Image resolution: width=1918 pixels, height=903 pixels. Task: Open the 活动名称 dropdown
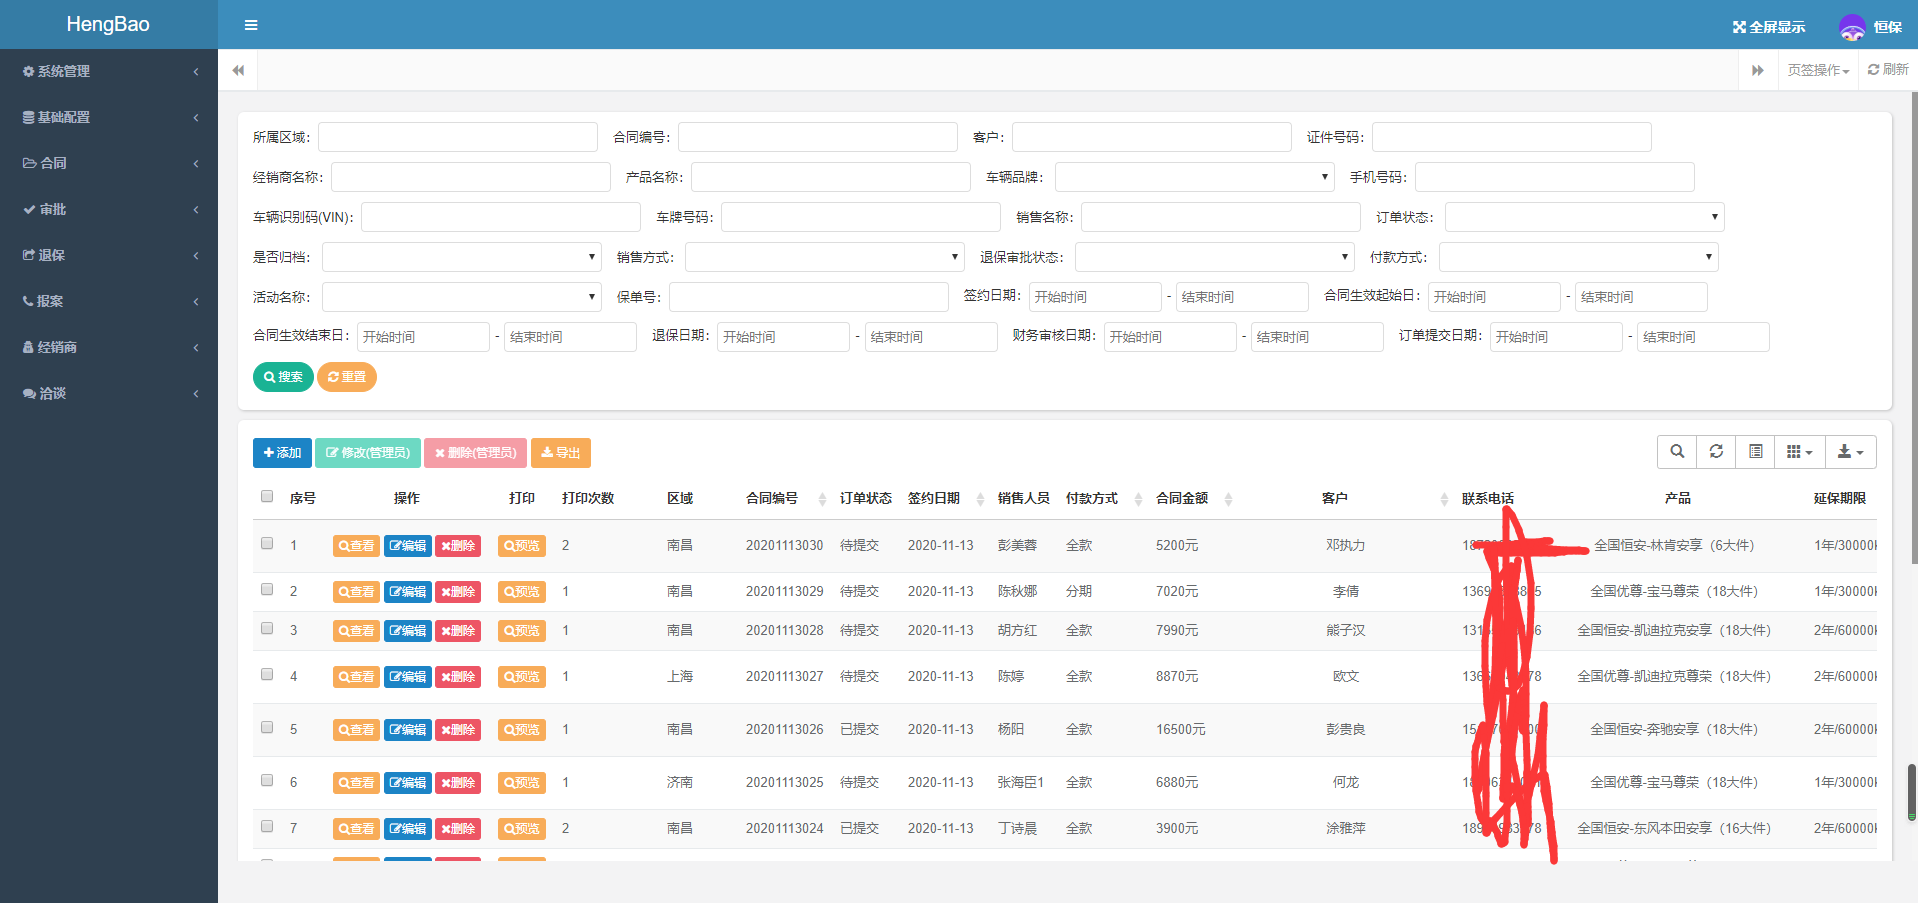click(462, 297)
